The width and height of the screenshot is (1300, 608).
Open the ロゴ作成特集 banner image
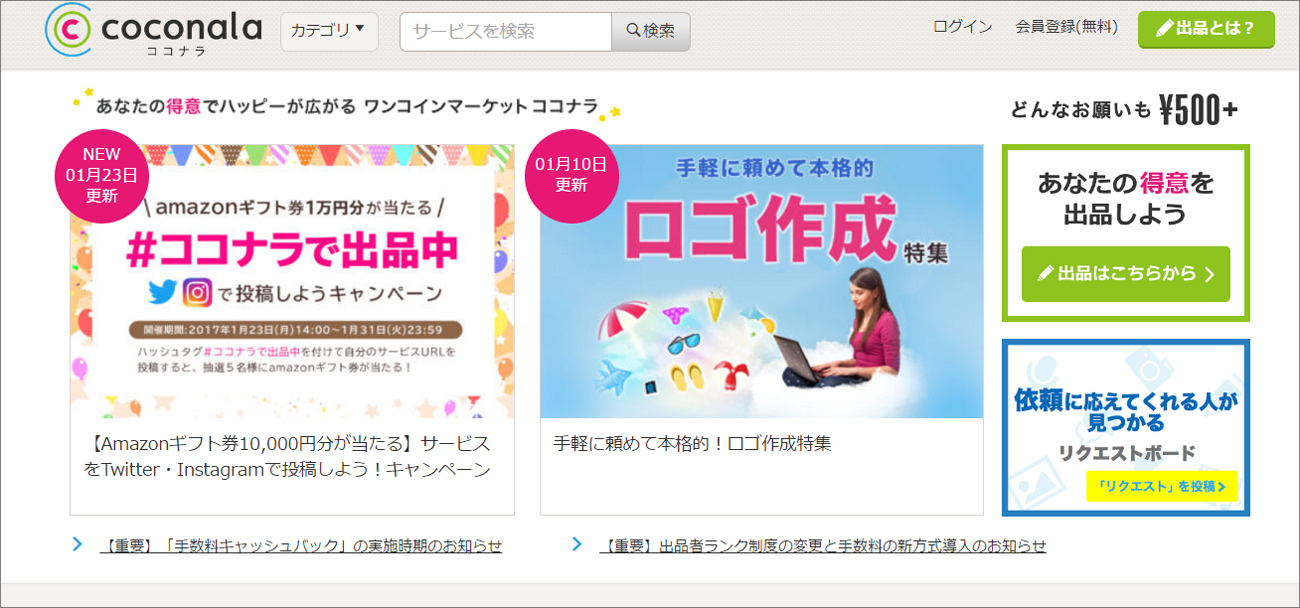coord(761,281)
